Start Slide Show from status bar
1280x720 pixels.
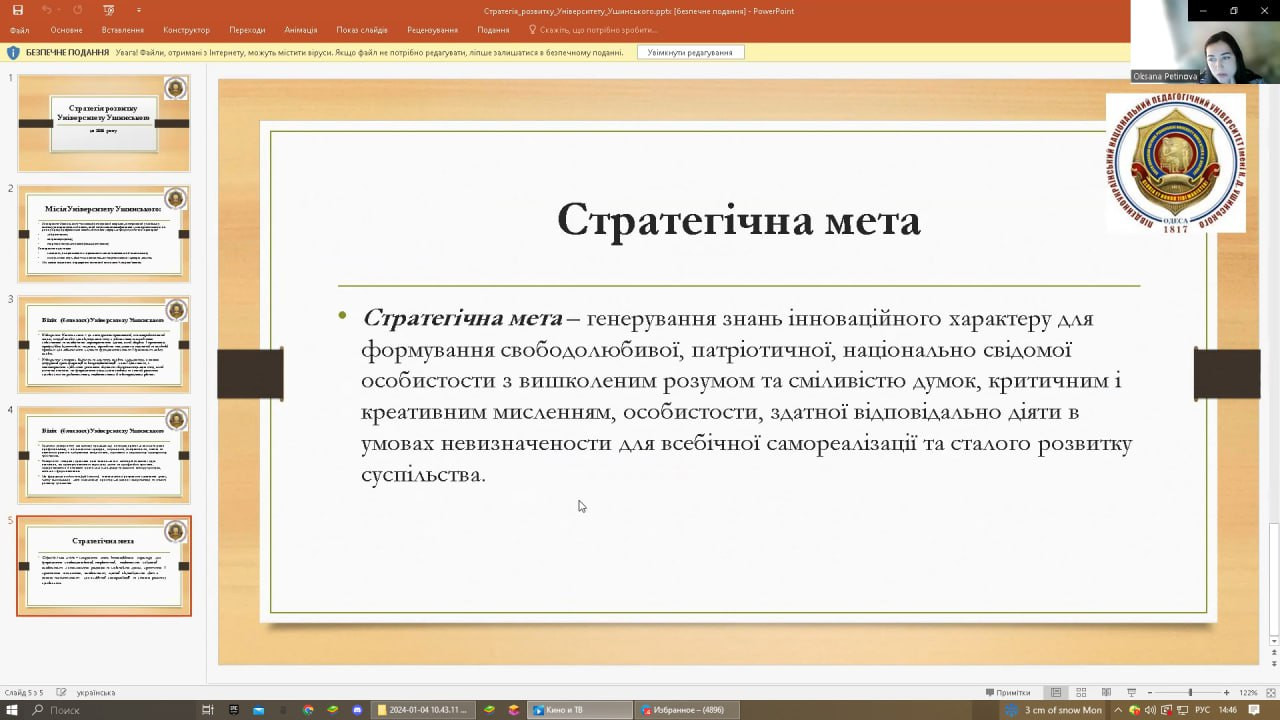point(1131,692)
